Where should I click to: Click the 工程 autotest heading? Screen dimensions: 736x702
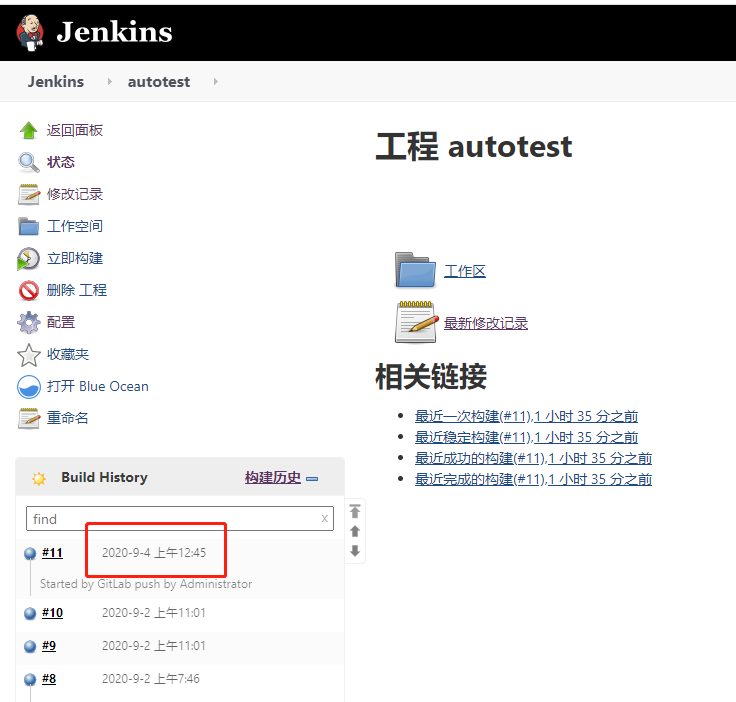(x=474, y=147)
